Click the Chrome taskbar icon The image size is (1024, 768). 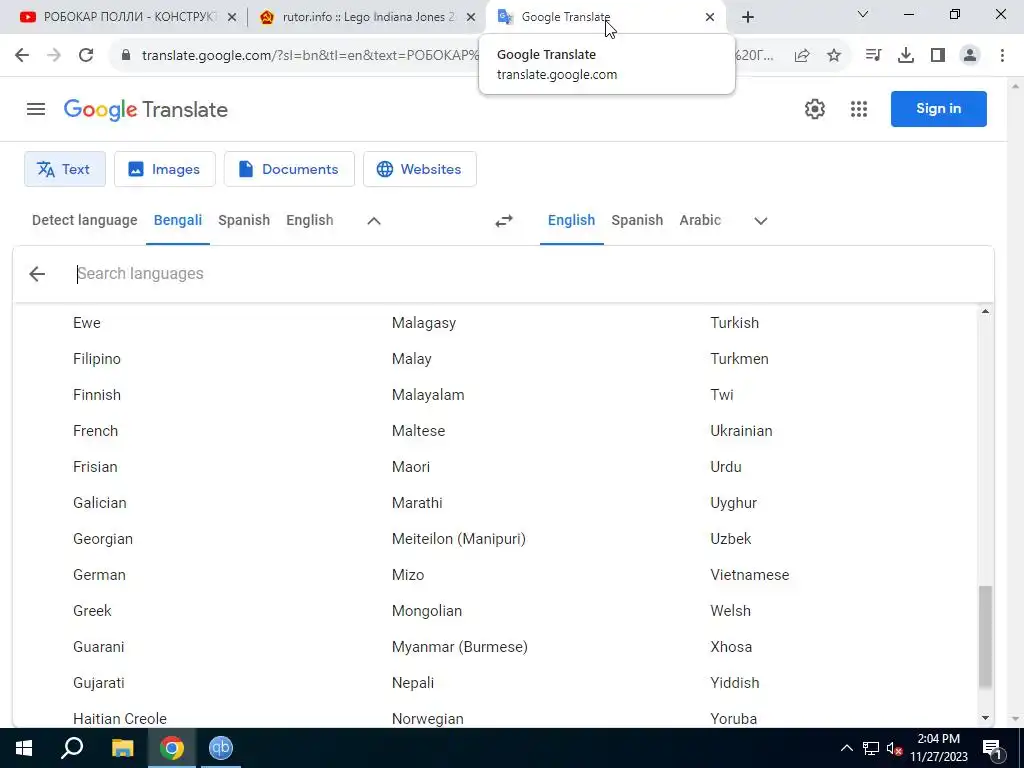point(172,748)
